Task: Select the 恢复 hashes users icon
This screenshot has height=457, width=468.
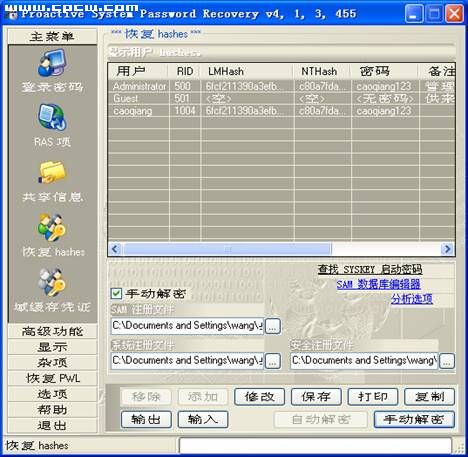Action: coord(52,228)
